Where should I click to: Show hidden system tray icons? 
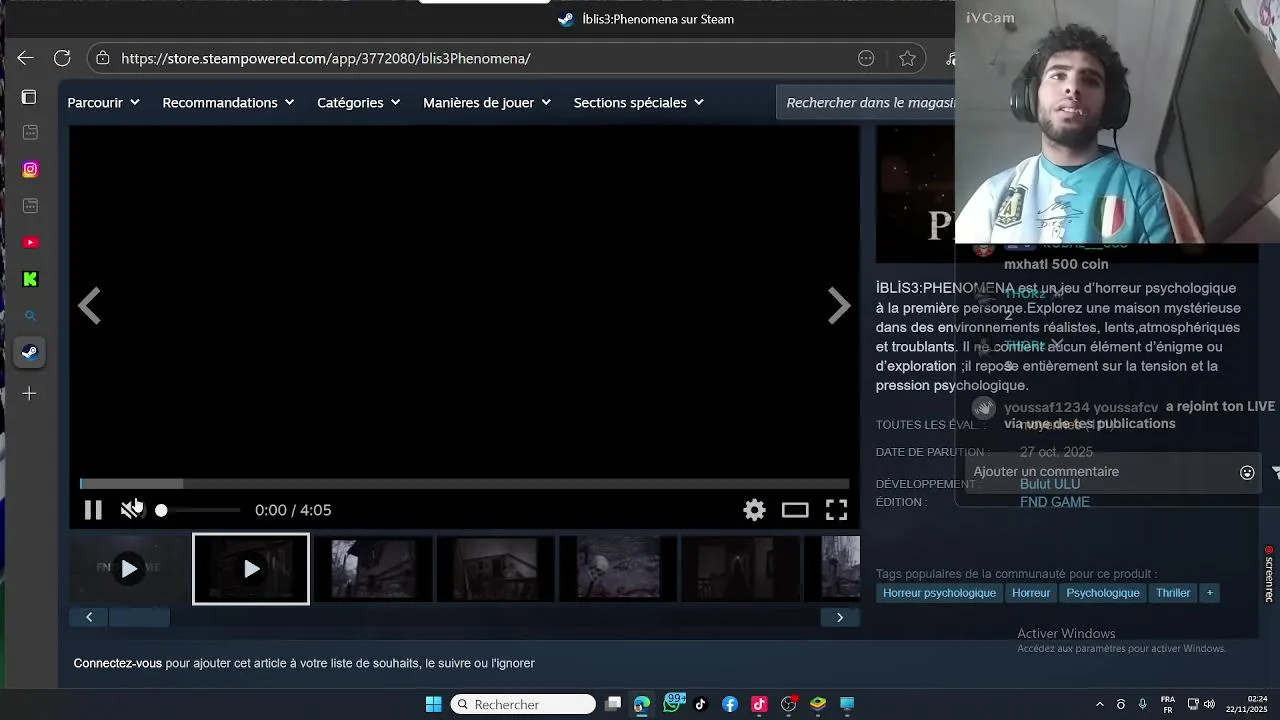coord(1100,704)
